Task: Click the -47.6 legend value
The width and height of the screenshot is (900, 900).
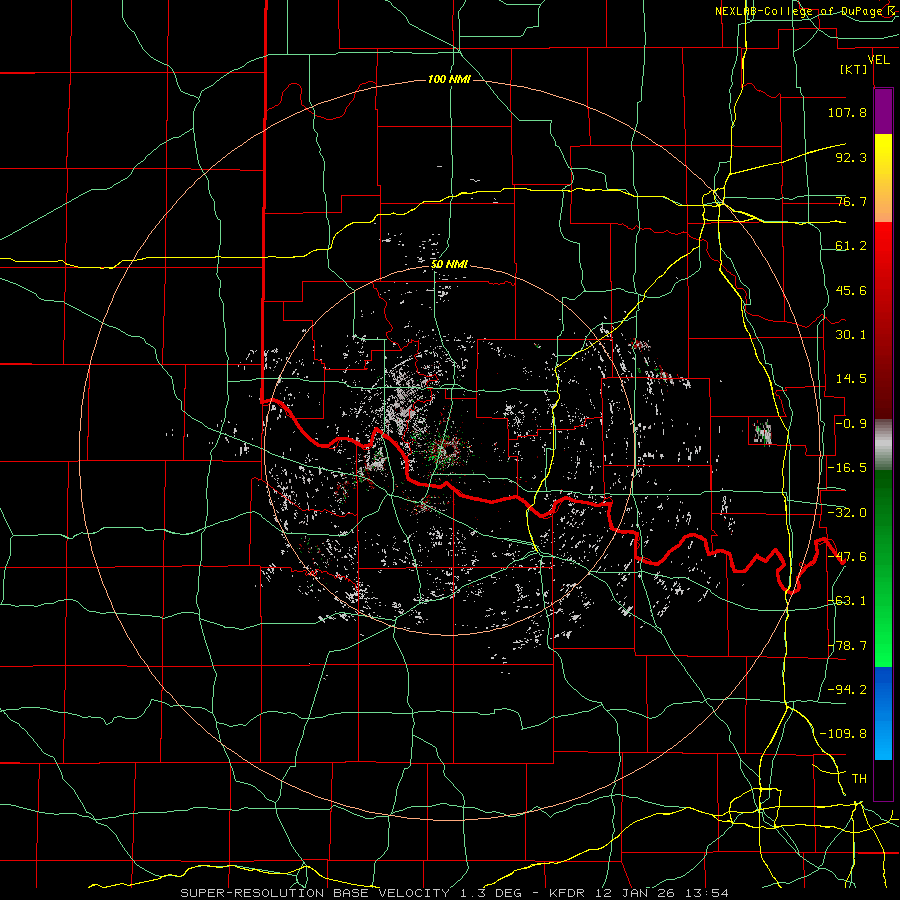Action: coord(847,557)
